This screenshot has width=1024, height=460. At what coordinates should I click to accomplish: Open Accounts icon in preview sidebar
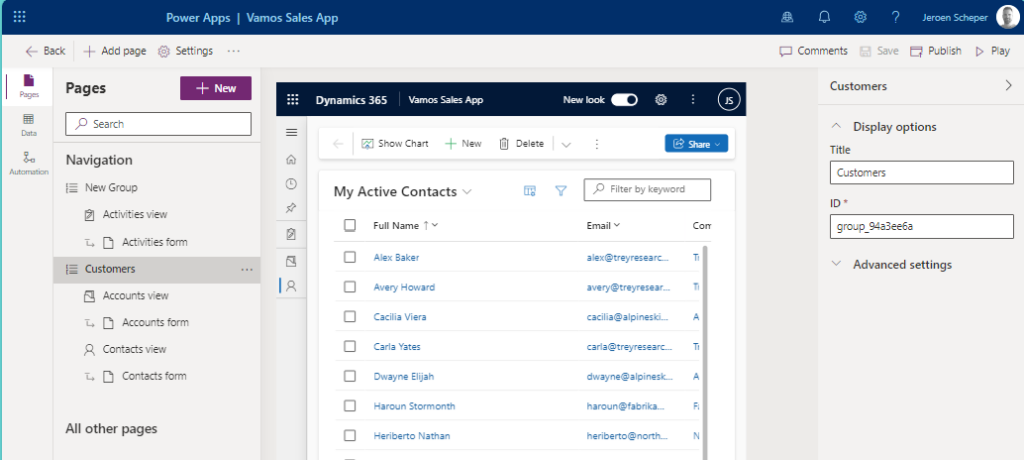click(292, 261)
